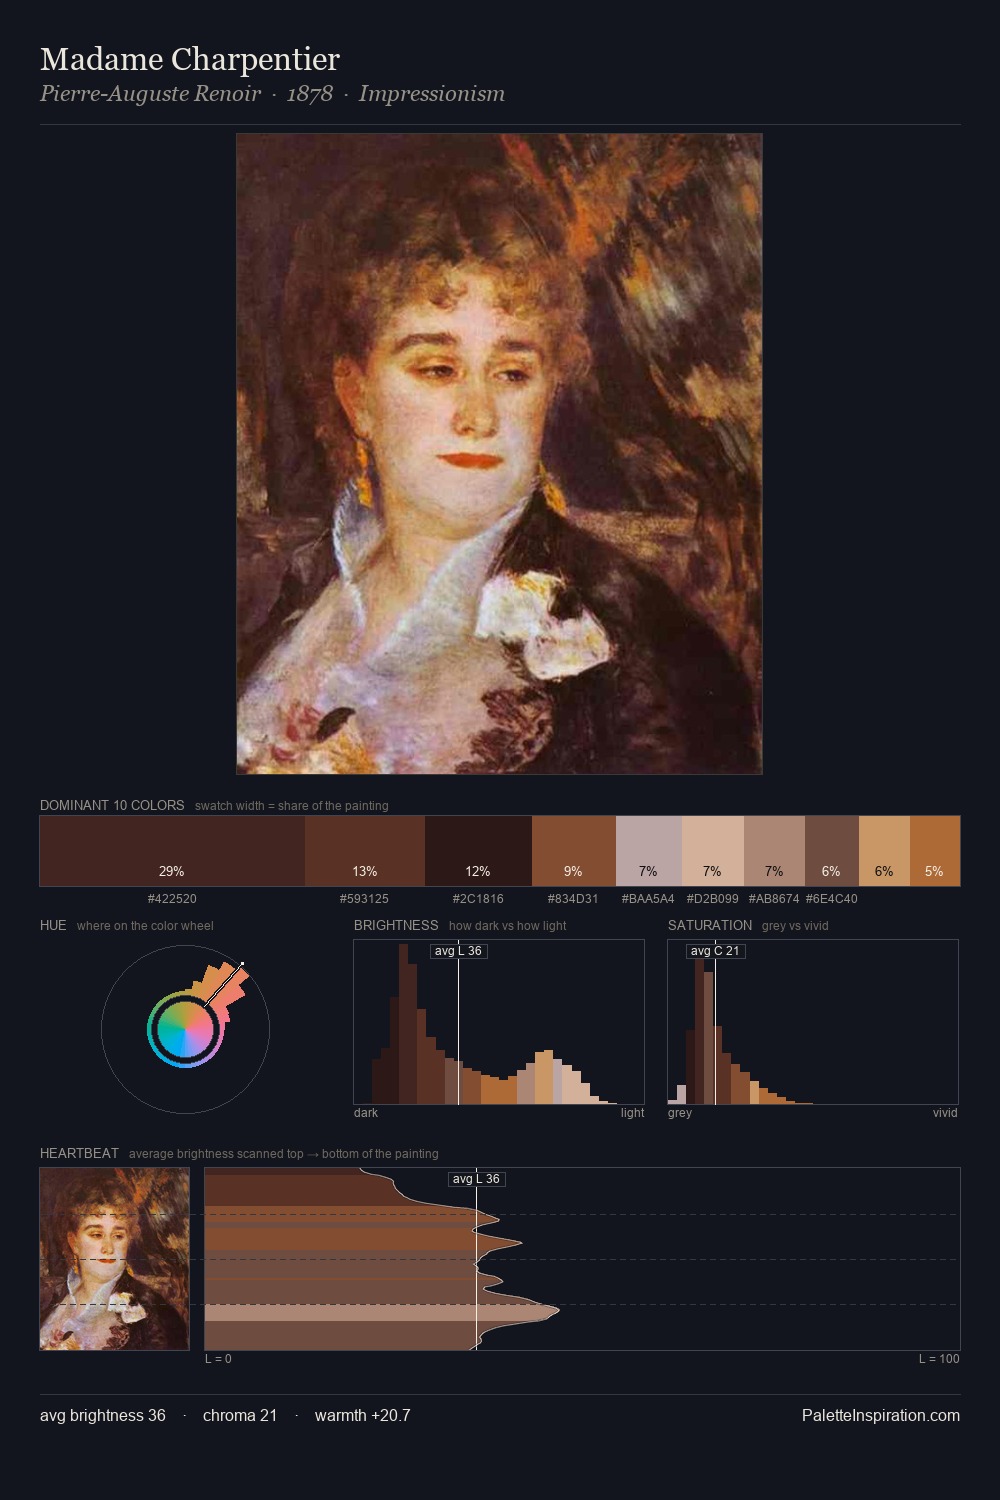Screen dimensions: 1000x1500
Task: Click the avg brightness 36 footer stat
Action: point(103,1415)
